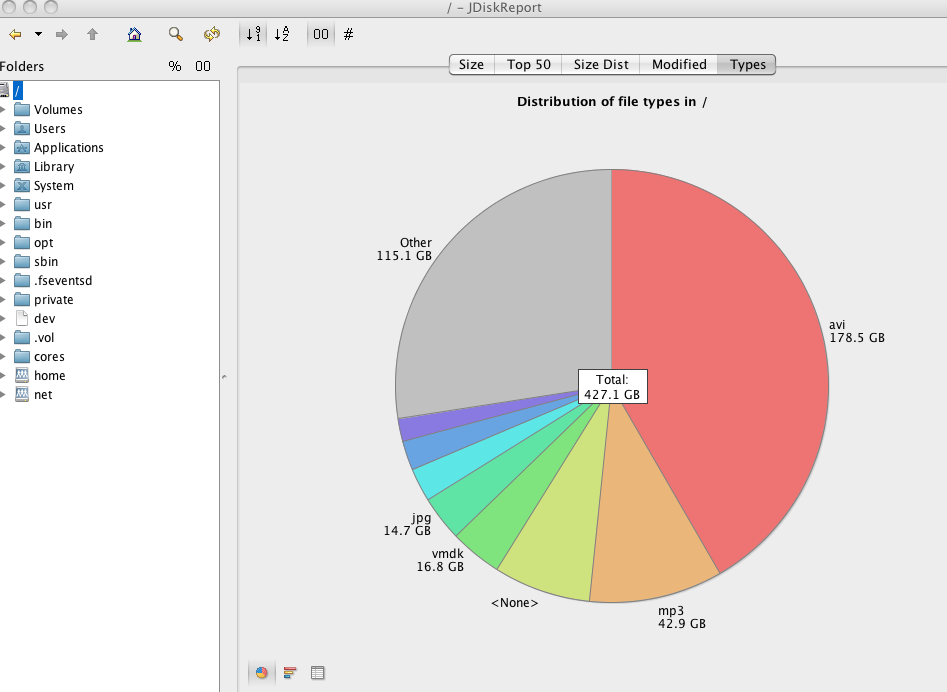Select the Library folder icon
The height and width of the screenshot is (692, 947).
coord(22,167)
